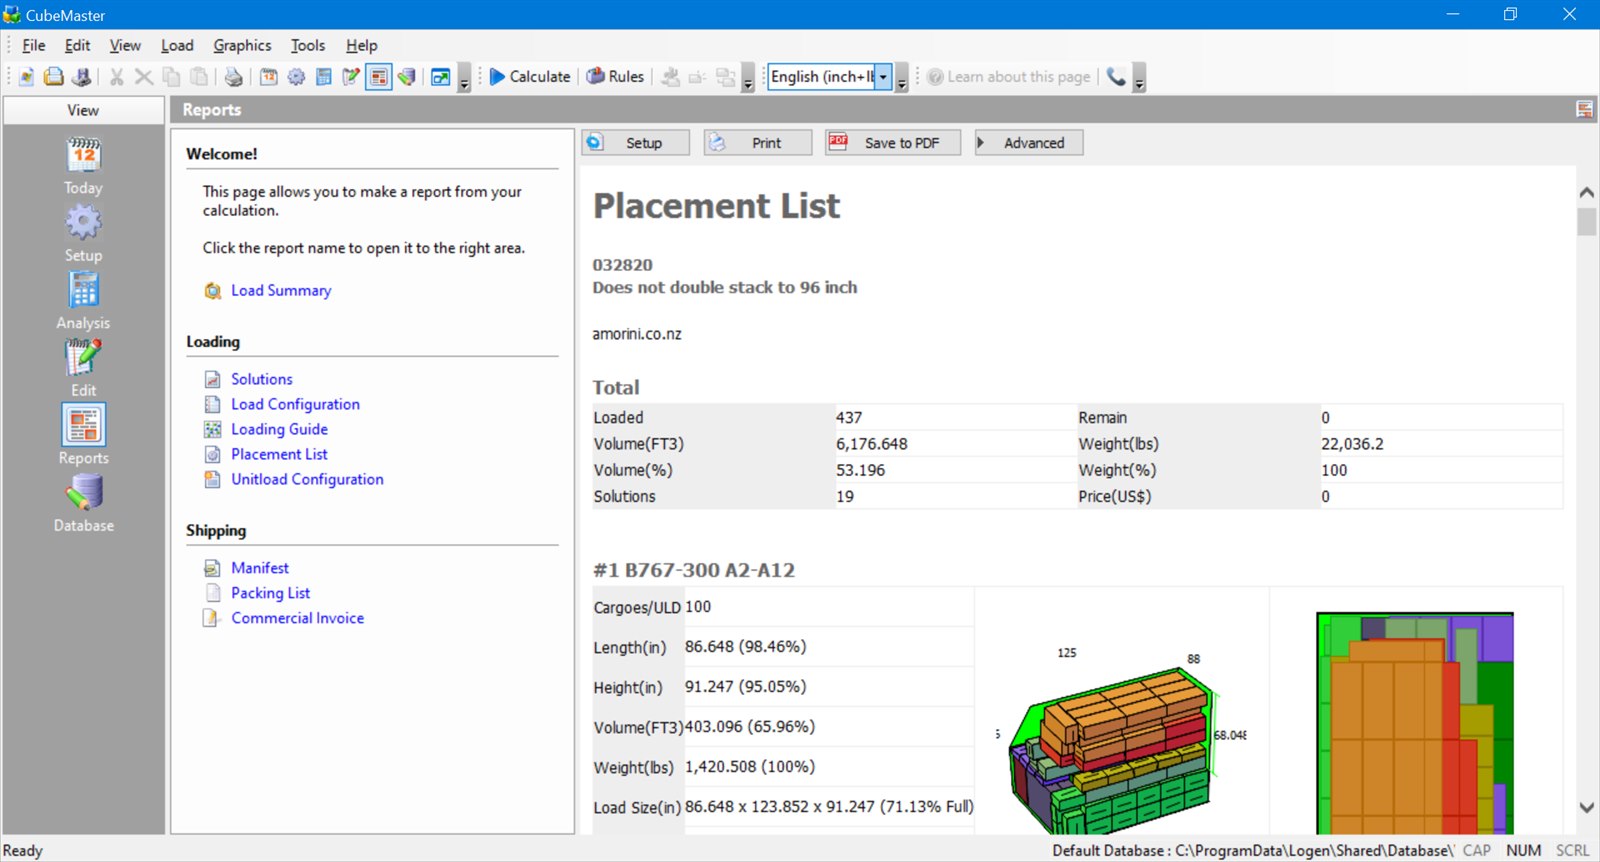Click the printer icon in the main toolbar
The height and width of the screenshot is (862, 1600).
pyautogui.click(x=233, y=77)
